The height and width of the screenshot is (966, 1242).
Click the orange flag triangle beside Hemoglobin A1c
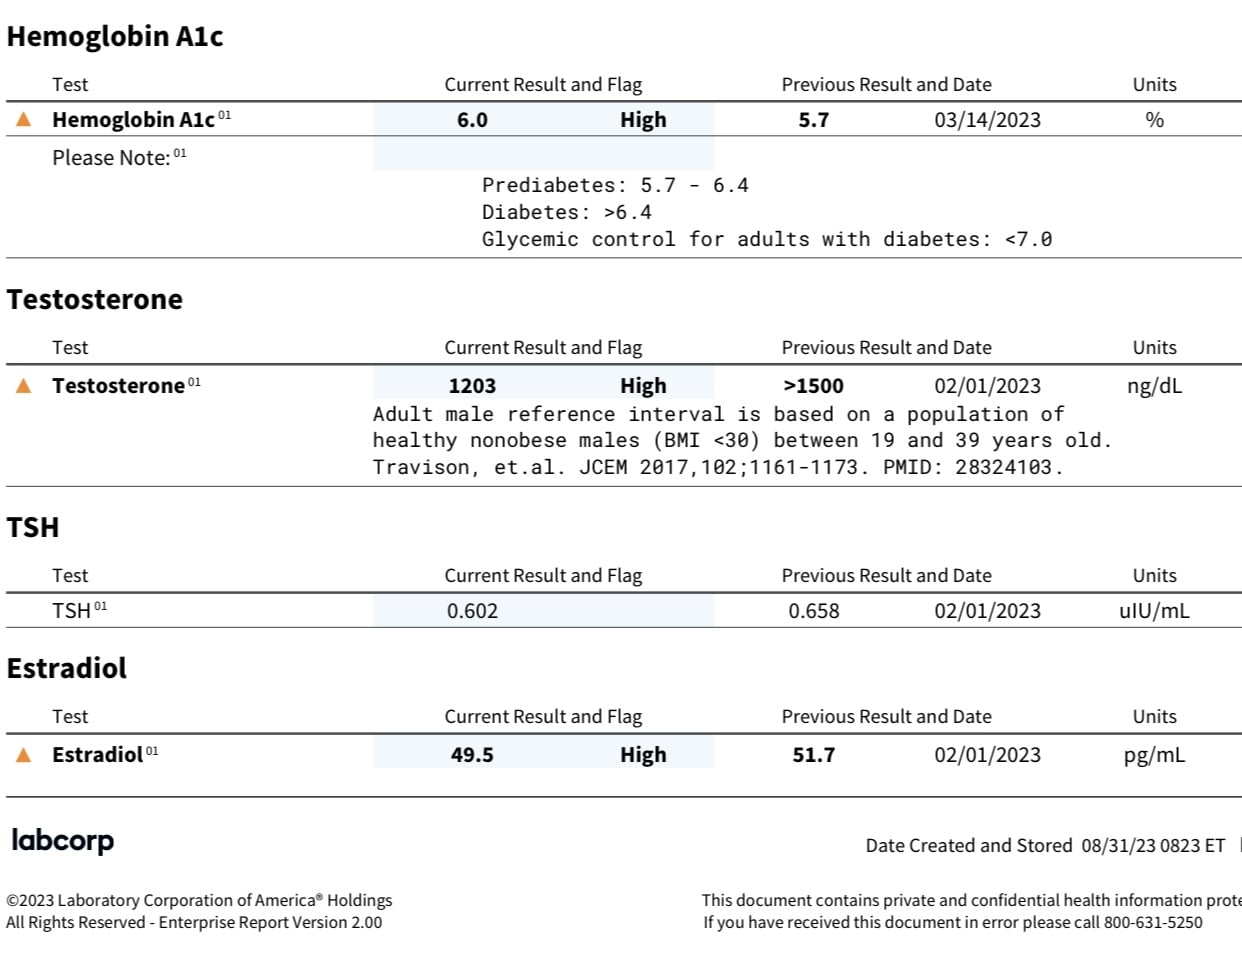pos(24,120)
